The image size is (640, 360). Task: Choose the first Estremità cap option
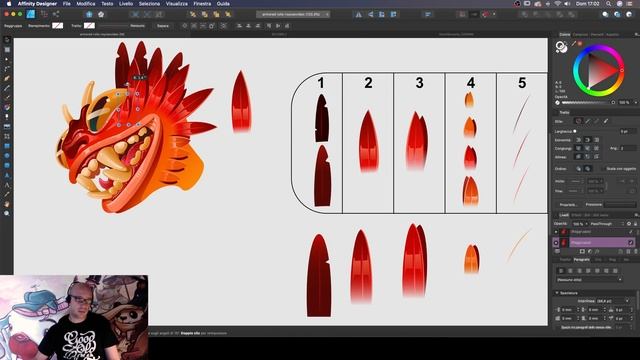578,140
